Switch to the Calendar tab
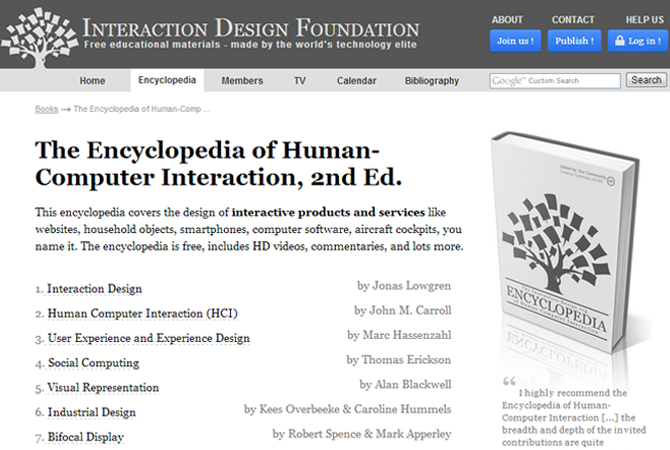Image resolution: width=670 pixels, height=450 pixels. pos(356,81)
